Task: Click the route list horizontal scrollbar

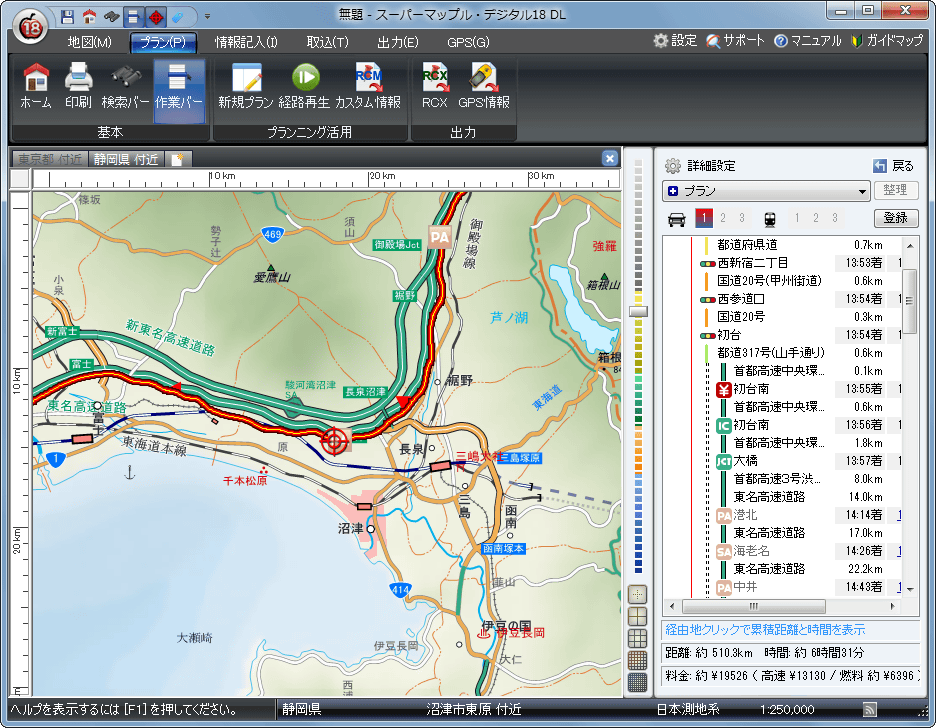Action: tap(783, 606)
